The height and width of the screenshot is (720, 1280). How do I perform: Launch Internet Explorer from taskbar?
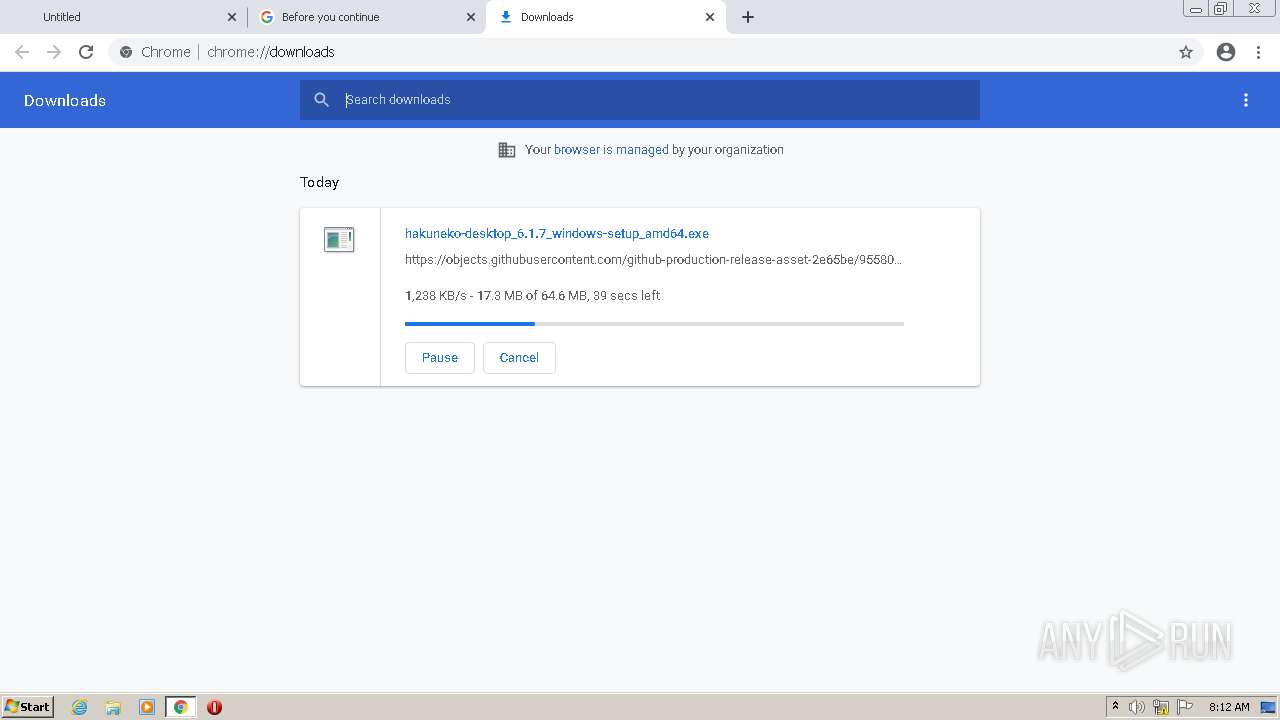[80, 707]
